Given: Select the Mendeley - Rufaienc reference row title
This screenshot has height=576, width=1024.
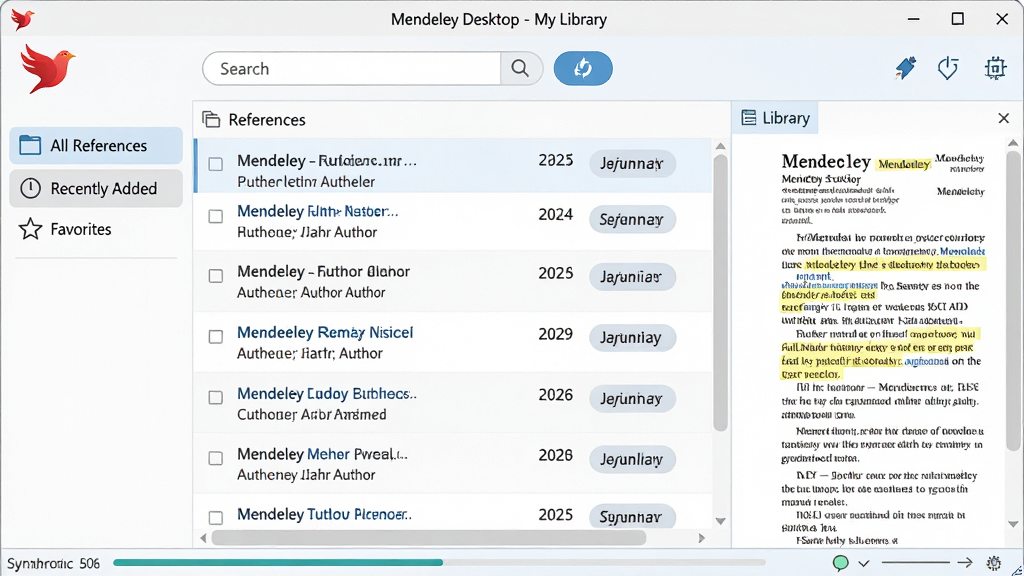Looking at the screenshot, I should tap(327, 161).
